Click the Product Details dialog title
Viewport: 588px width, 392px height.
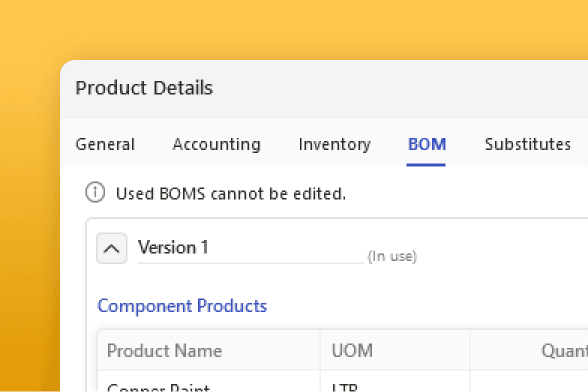pyautogui.click(x=144, y=88)
